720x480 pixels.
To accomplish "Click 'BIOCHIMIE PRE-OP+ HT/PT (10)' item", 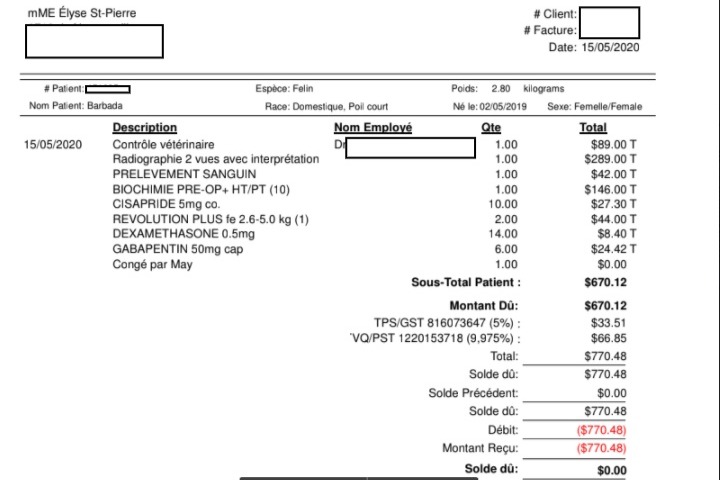I will [x=201, y=189].
